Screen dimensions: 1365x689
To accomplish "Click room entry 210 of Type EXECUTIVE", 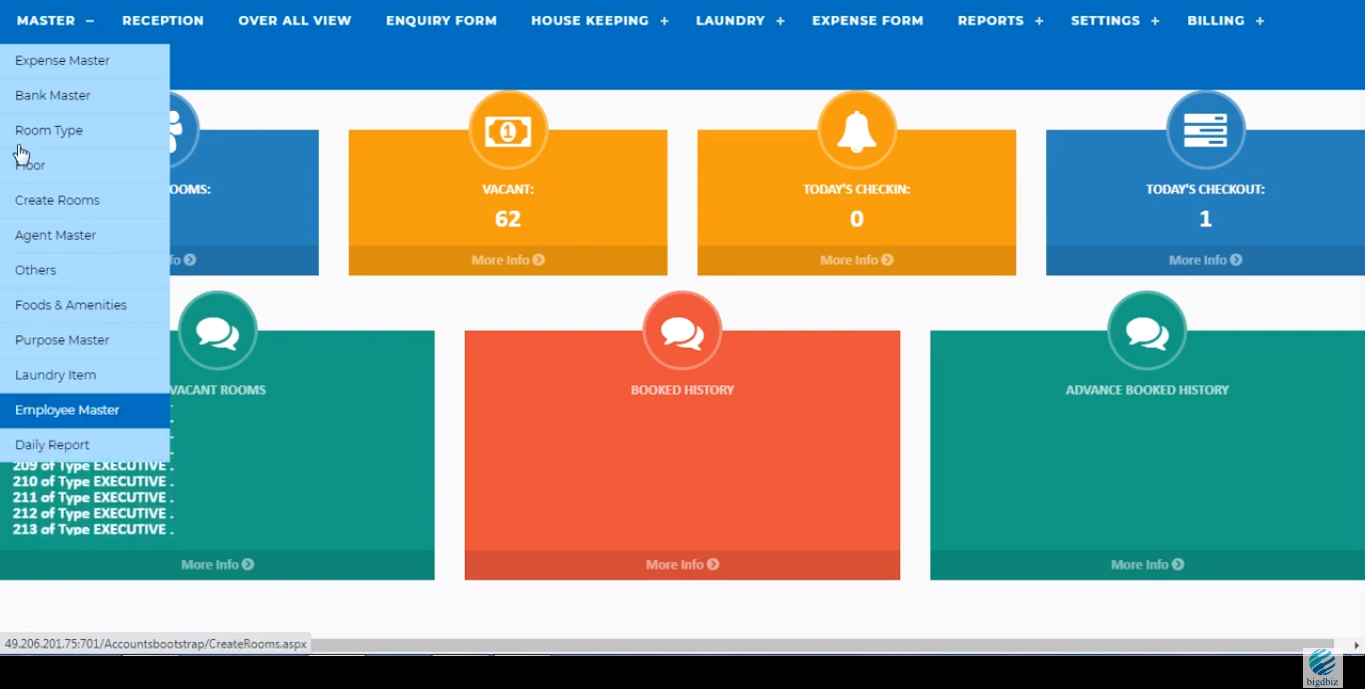I will [x=93, y=482].
